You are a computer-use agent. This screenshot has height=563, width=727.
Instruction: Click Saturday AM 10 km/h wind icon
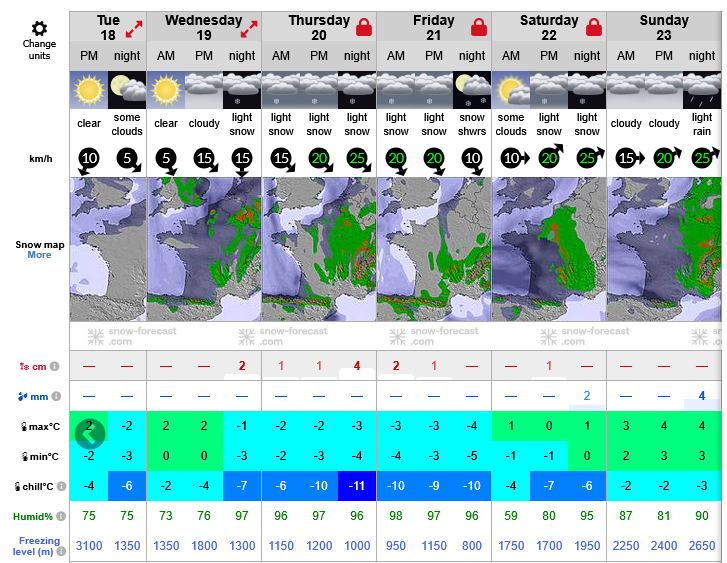515,159
